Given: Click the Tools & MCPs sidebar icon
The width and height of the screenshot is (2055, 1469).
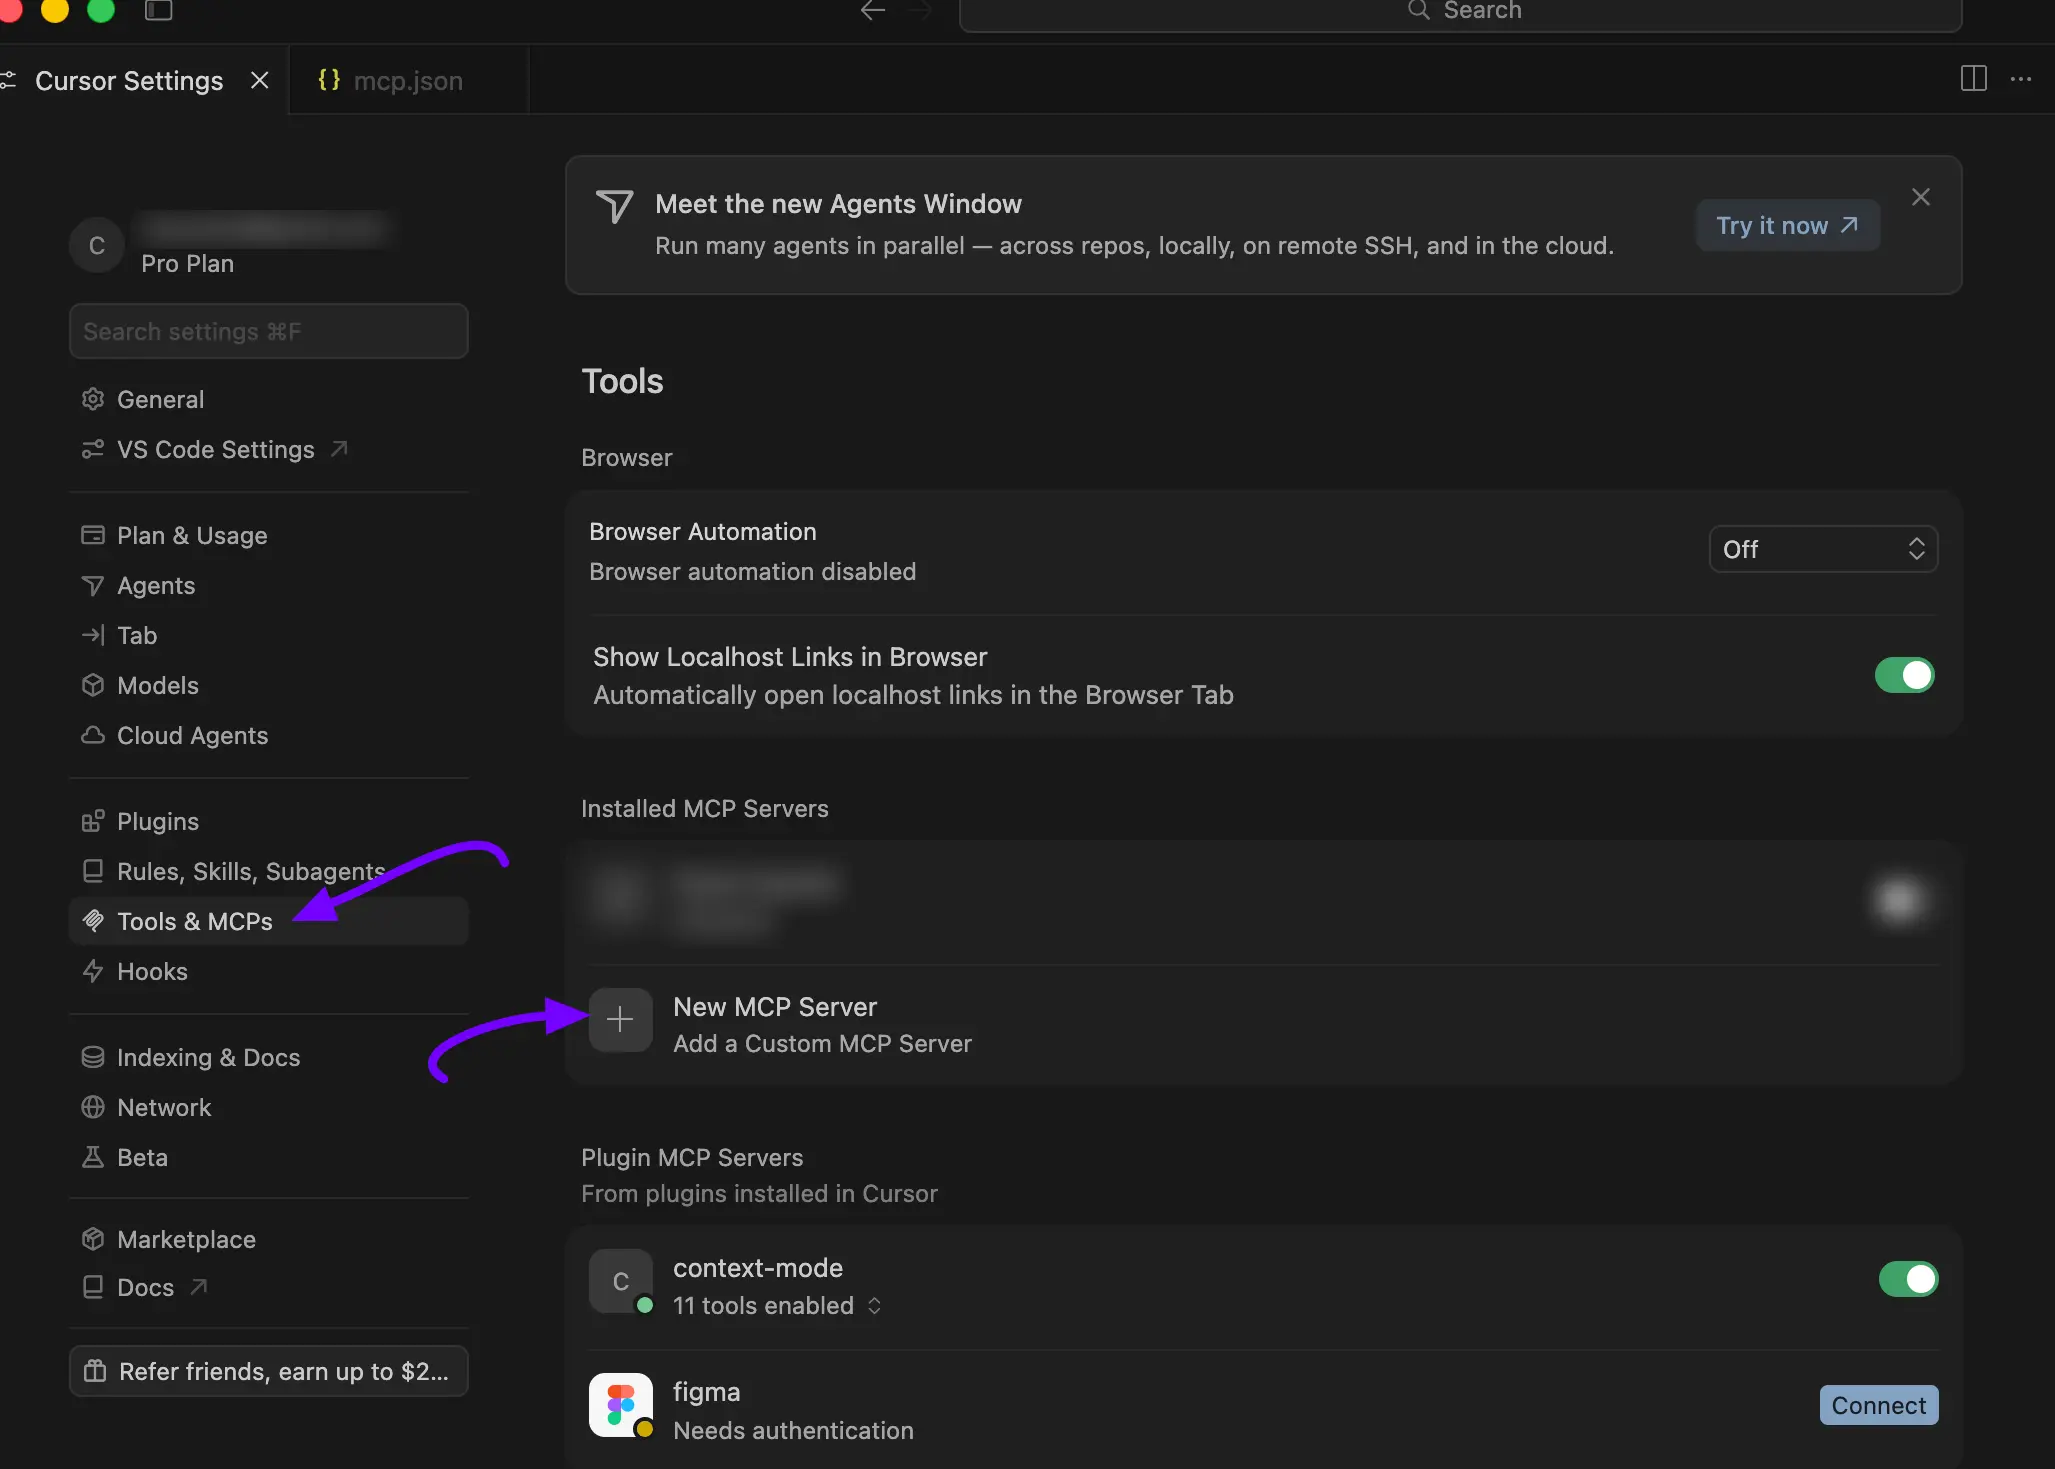Looking at the screenshot, I should 93,921.
